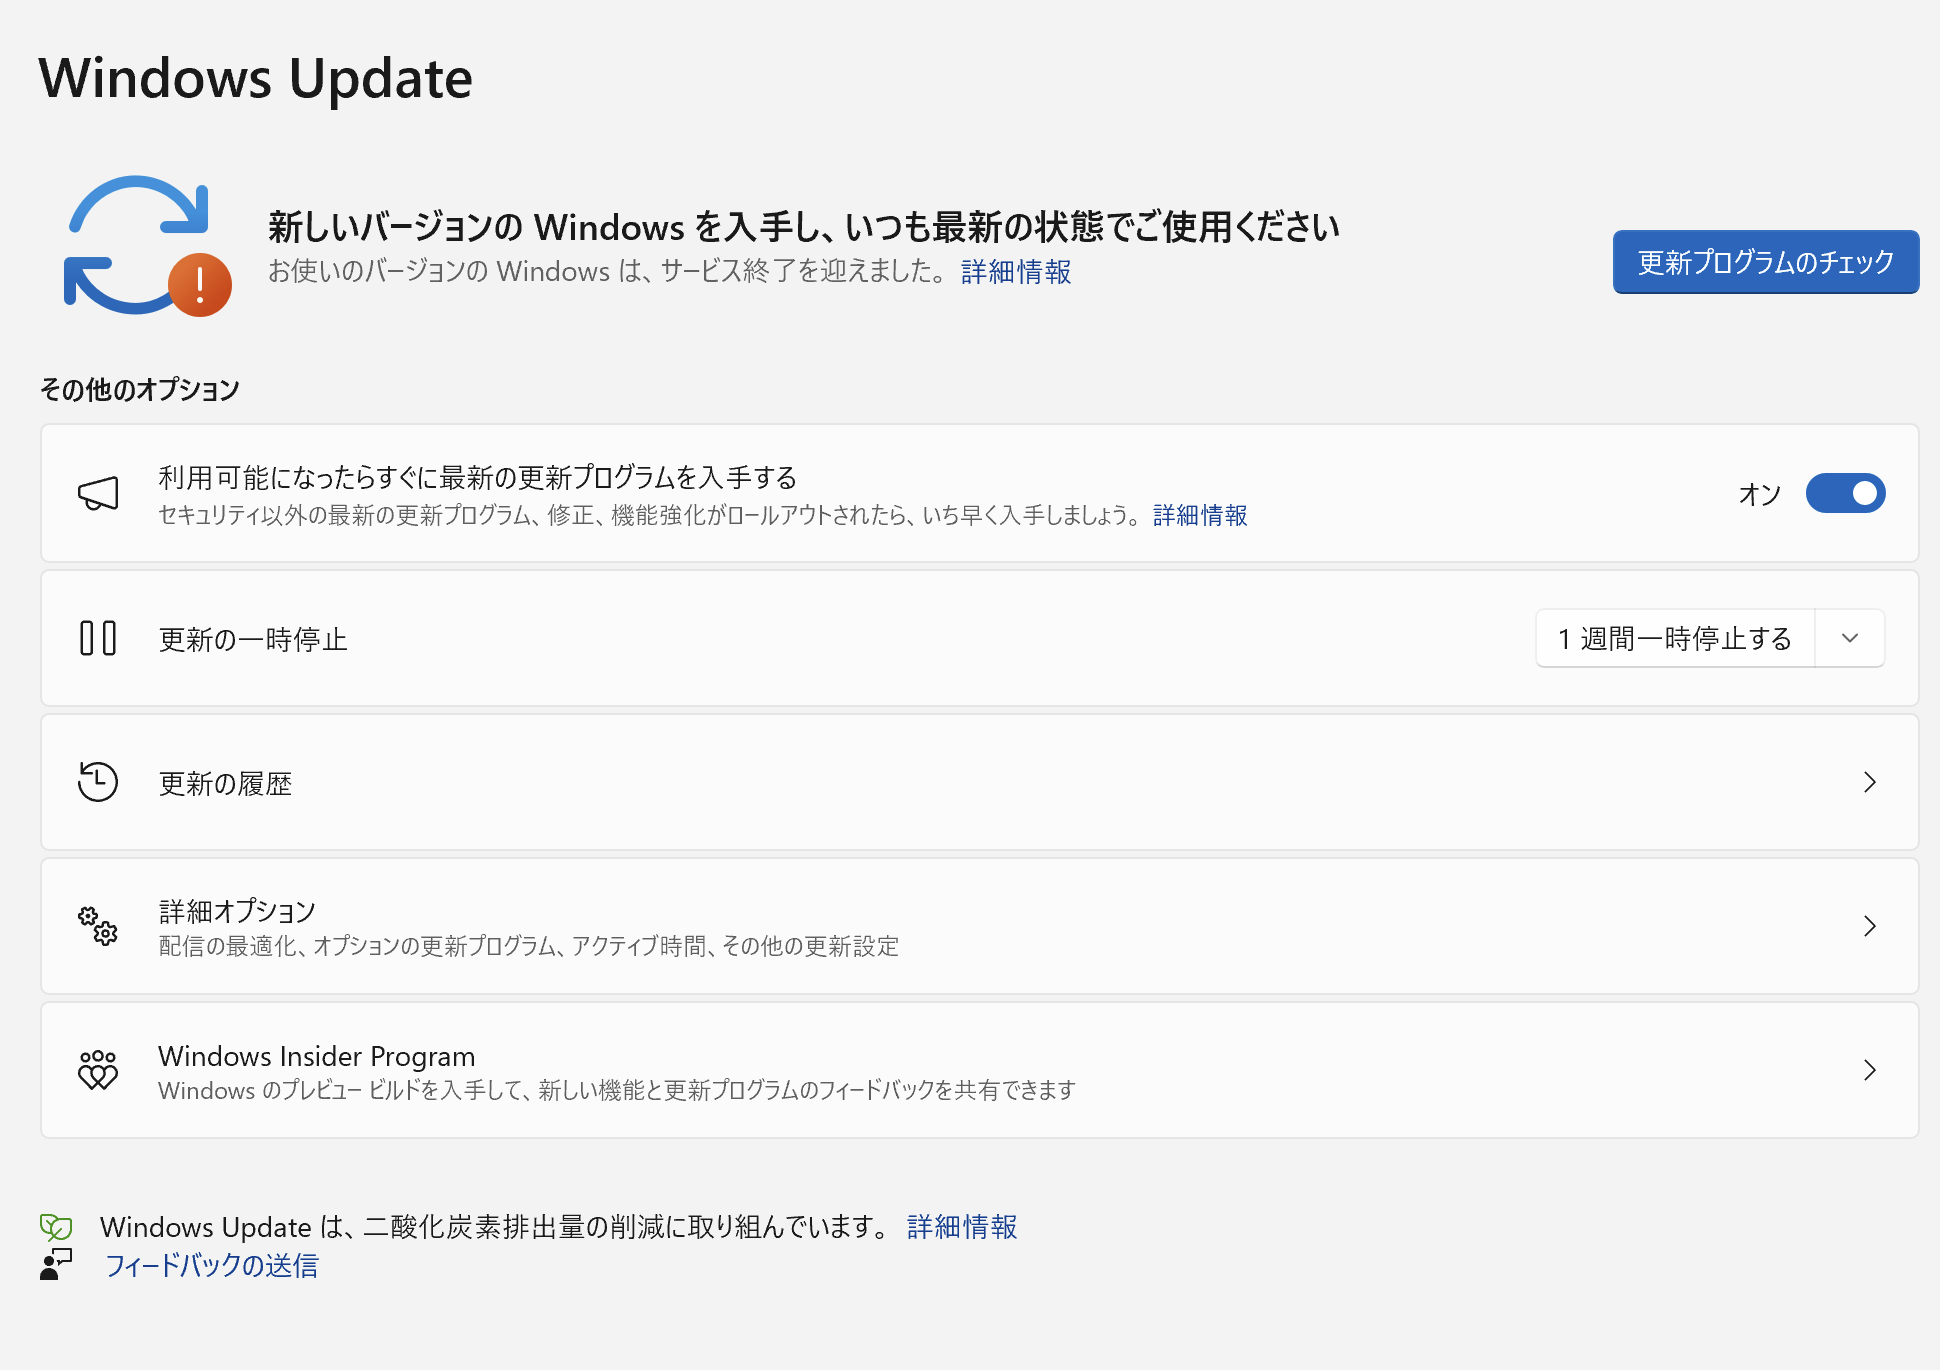Image resolution: width=1940 pixels, height=1370 pixels.
Task: Click the megaphone icon for latest updates
Action: [98, 493]
